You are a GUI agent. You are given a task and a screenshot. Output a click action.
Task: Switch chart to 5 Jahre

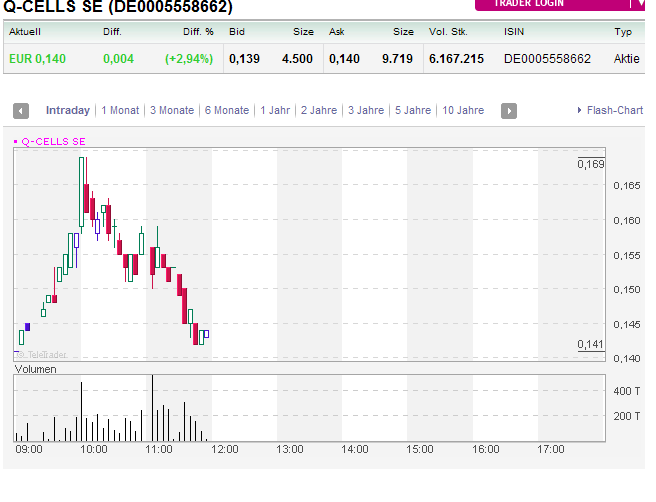pyautogui.click(x=413, y=110)
